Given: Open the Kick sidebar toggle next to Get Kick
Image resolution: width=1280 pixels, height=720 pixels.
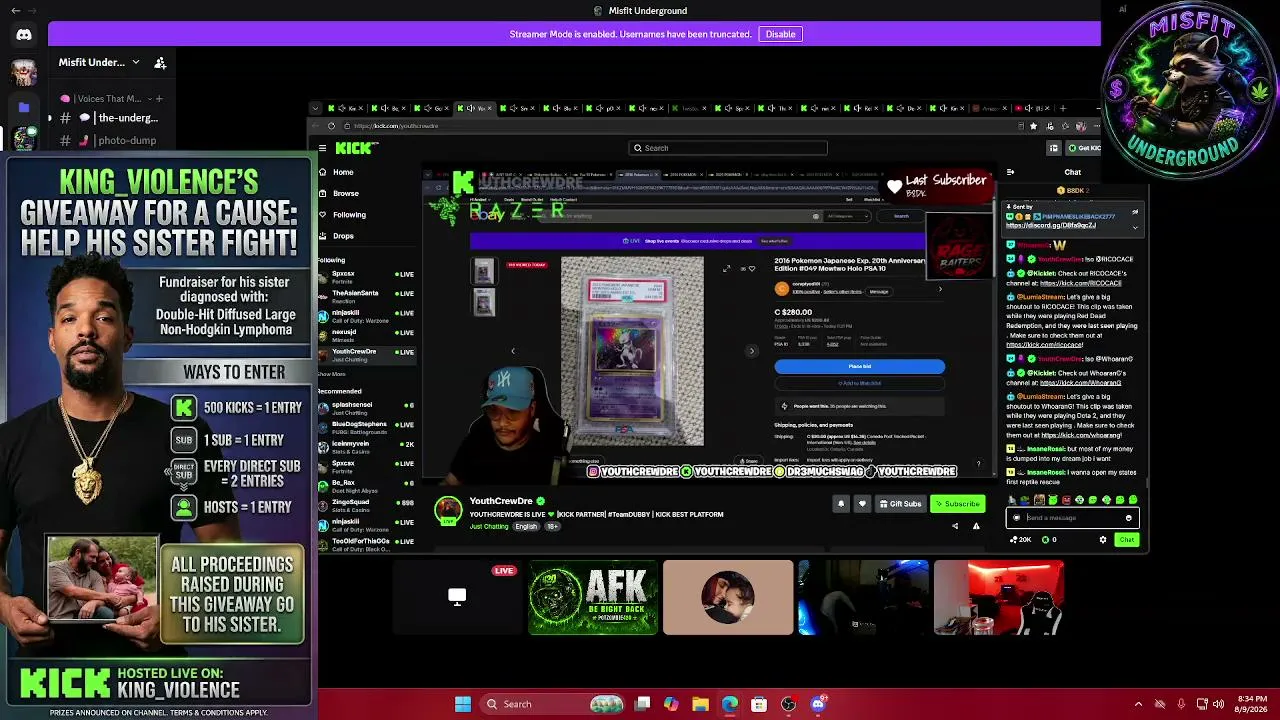Looking at the screenshot, I should click(1053, 148).
